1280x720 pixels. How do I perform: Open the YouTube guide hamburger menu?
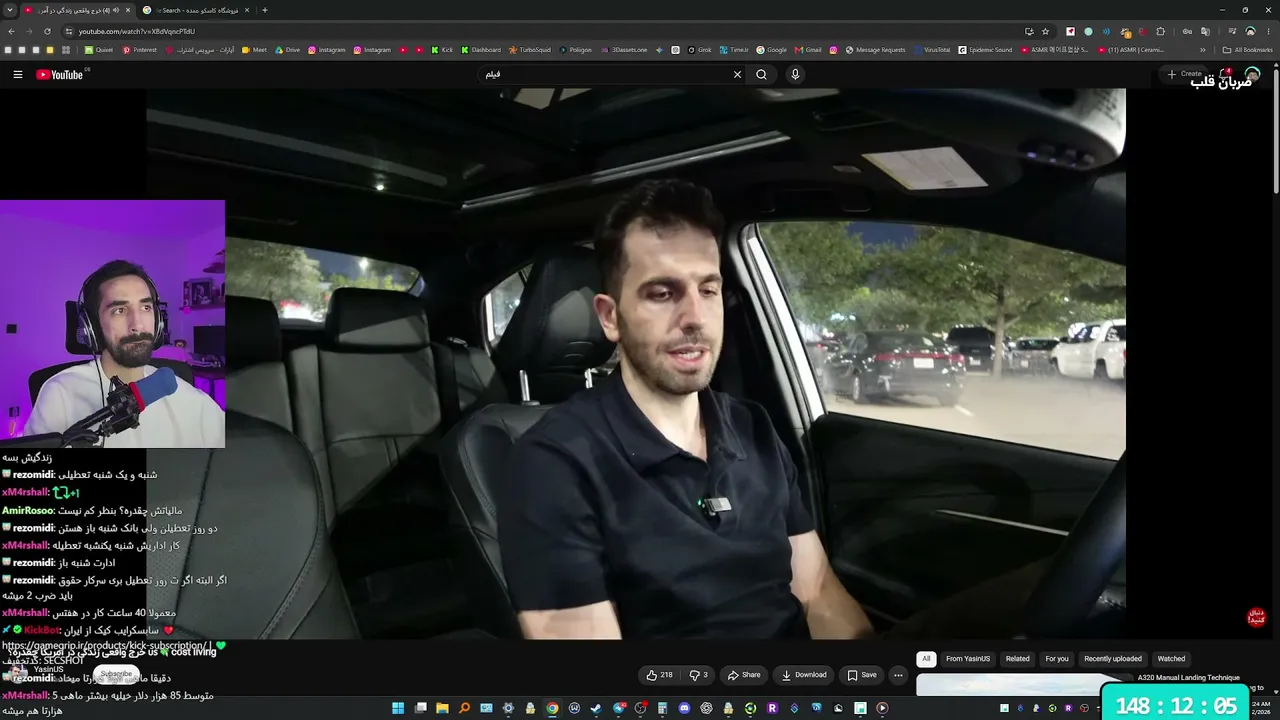(x=17, y=74)
